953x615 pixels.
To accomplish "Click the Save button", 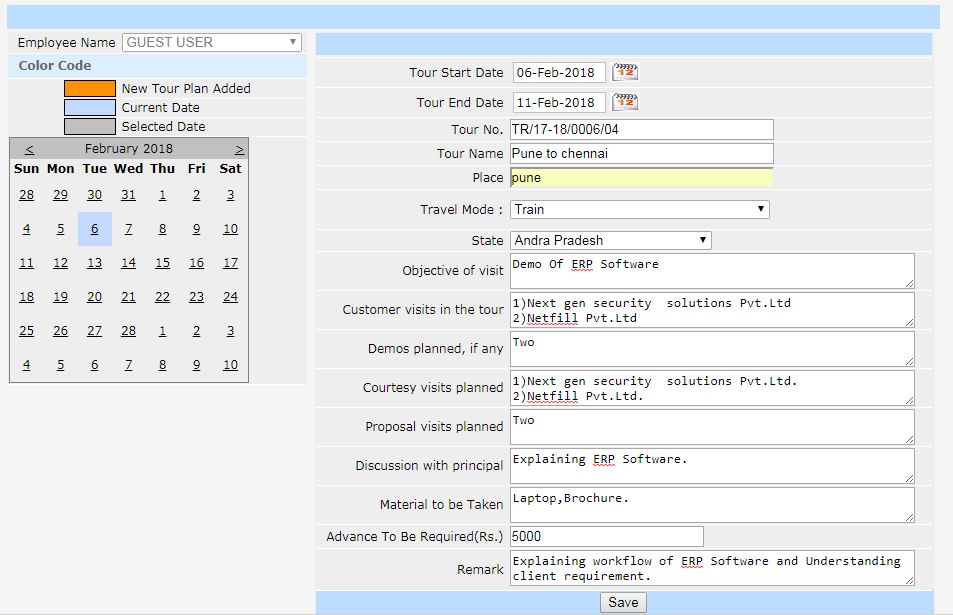I will click(x=623, y=602).
